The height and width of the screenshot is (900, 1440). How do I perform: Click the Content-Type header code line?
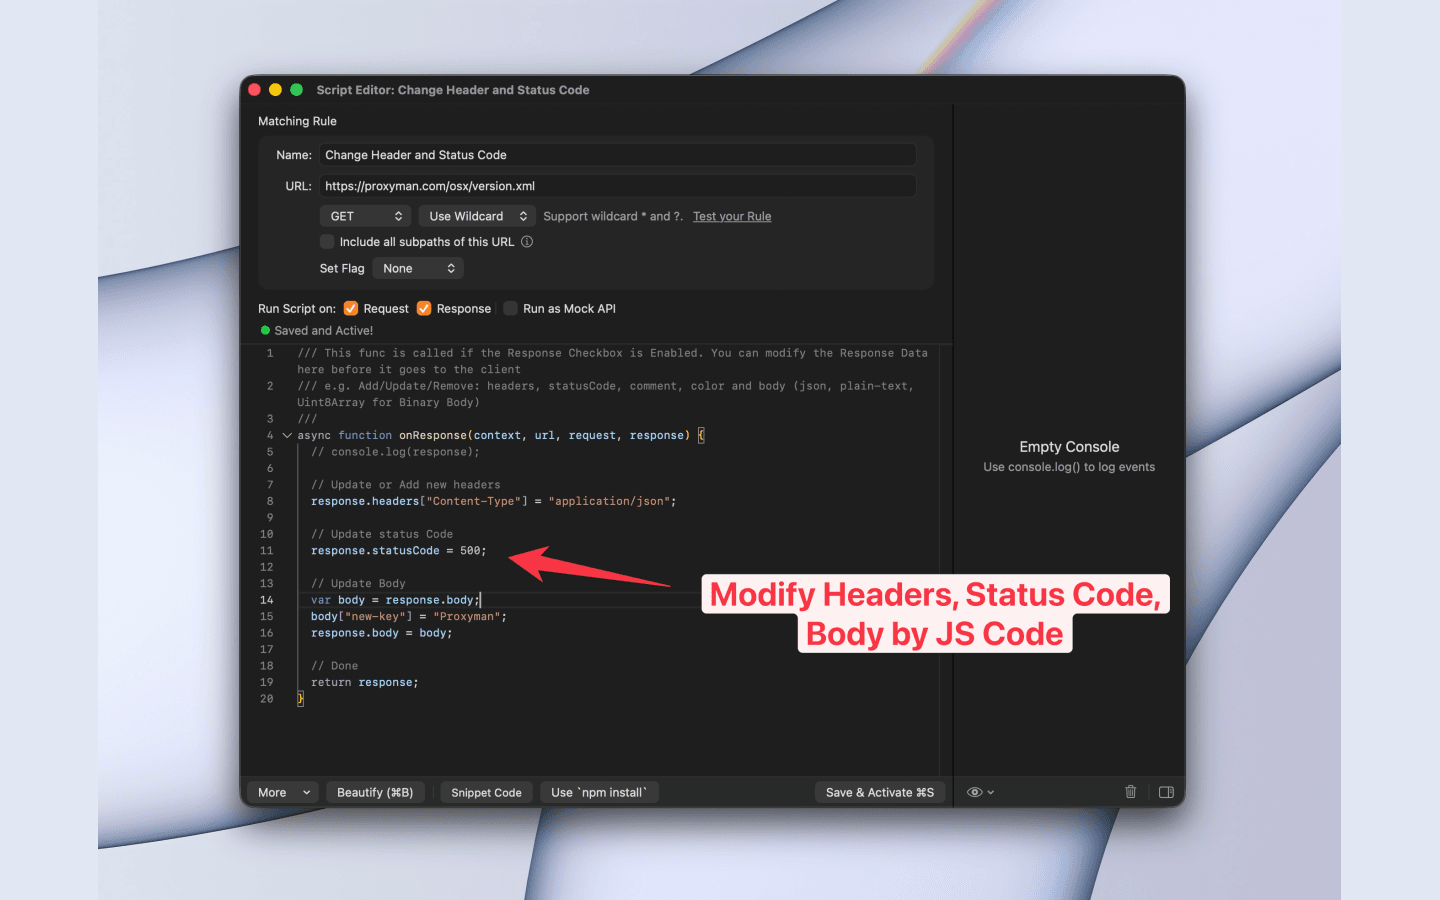493,501
